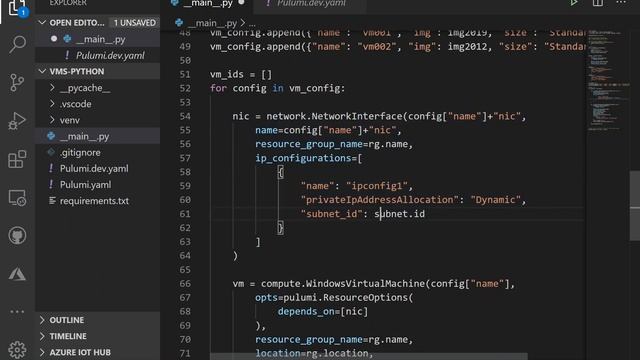This screenshot has width=640, height=360.
Task: Click "opts=pulumi.ResourceOptions(" on line 67
Action: pyautogui.click(x=334, y=298)
